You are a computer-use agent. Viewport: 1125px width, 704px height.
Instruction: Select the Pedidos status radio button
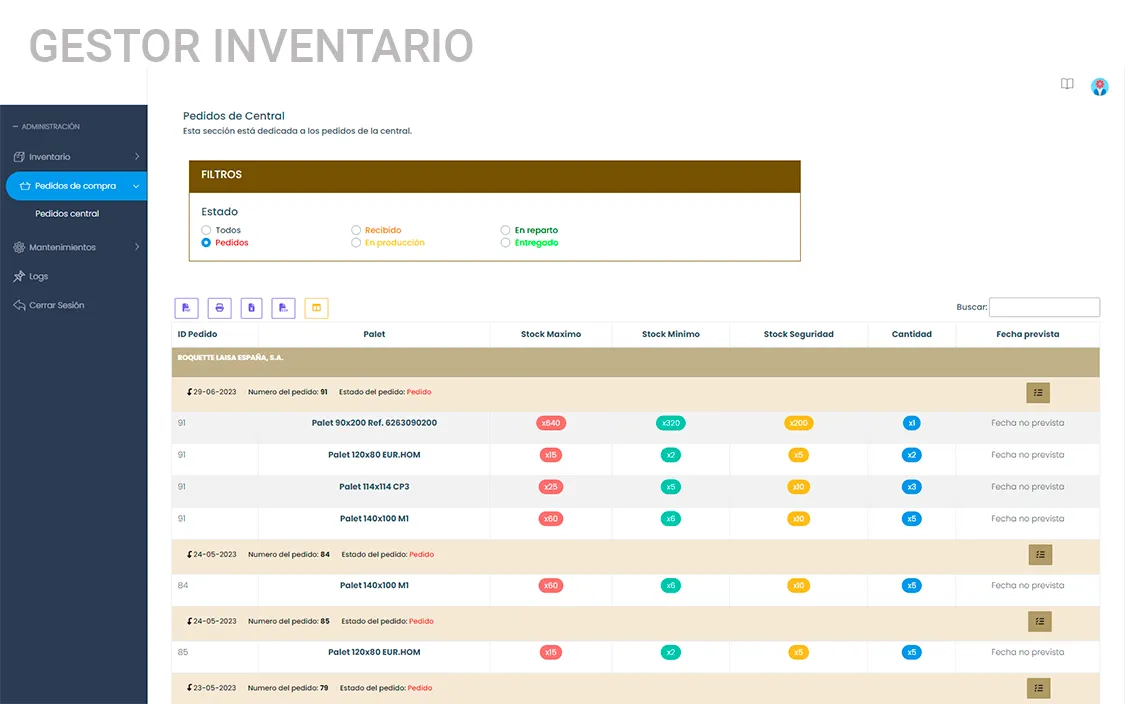tap(206, 243)
